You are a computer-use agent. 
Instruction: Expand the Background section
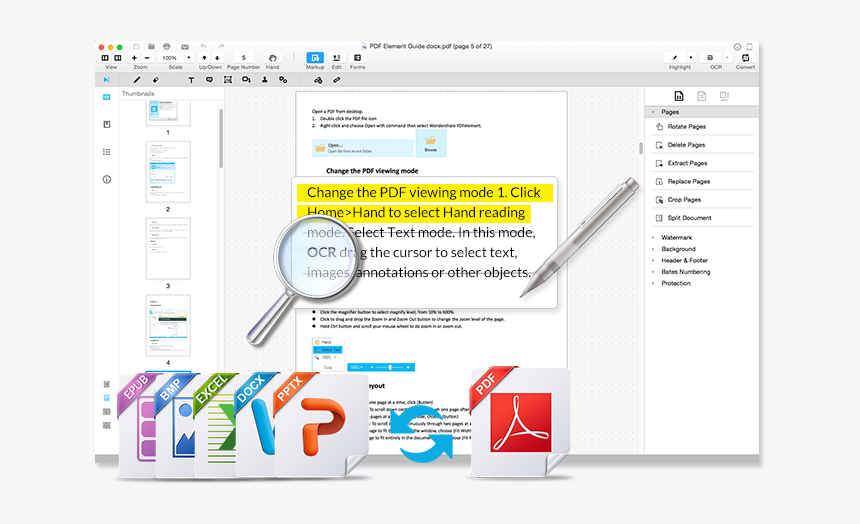pyautogui.click(x=653, y=249)
